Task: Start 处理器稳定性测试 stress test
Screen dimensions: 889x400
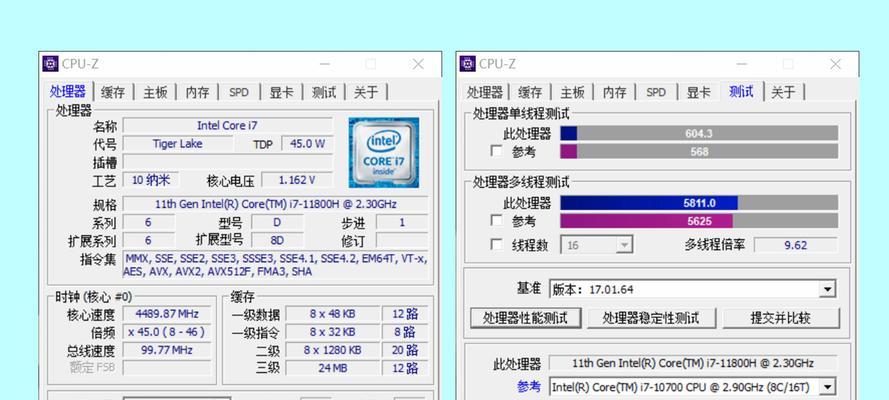Action: [651, 318]
